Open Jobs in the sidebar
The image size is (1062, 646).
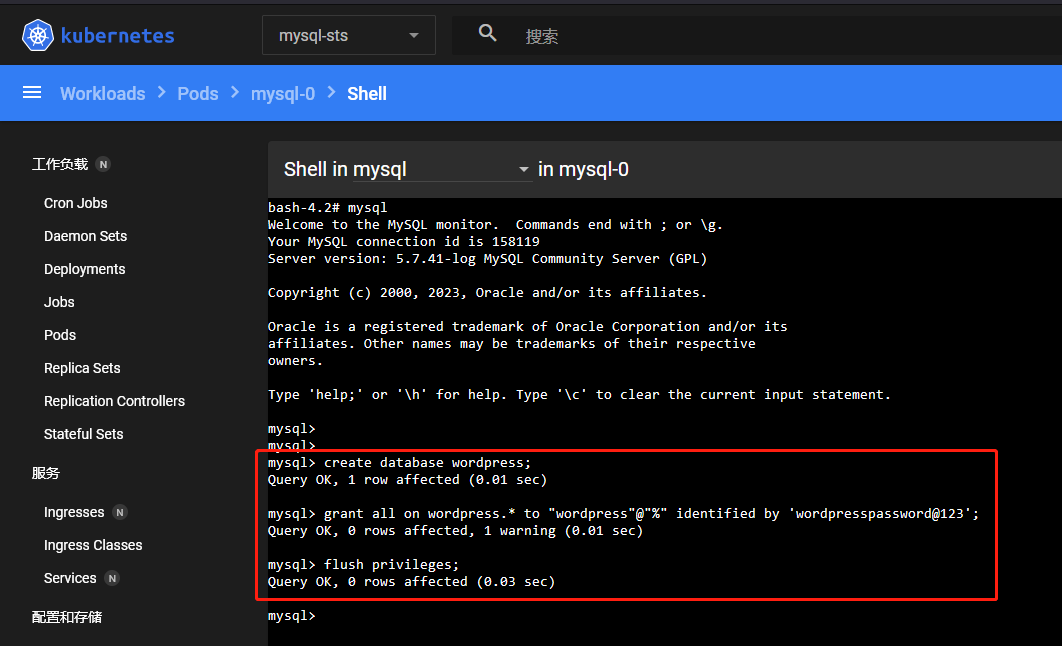pos(59,302)
